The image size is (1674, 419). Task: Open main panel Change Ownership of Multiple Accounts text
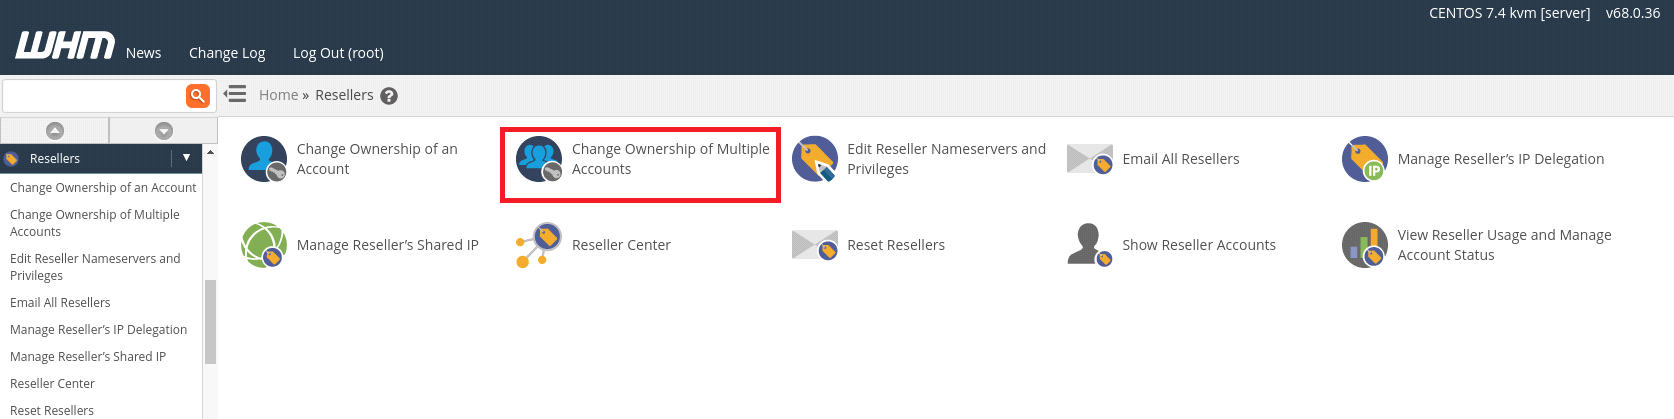[671, 159]
